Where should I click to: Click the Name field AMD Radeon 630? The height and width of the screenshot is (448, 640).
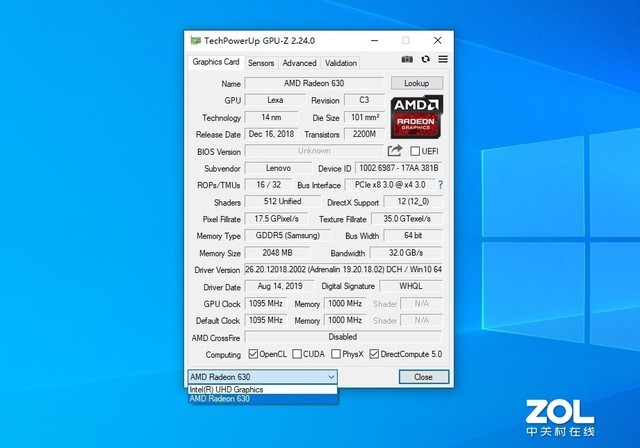(314, 83)
